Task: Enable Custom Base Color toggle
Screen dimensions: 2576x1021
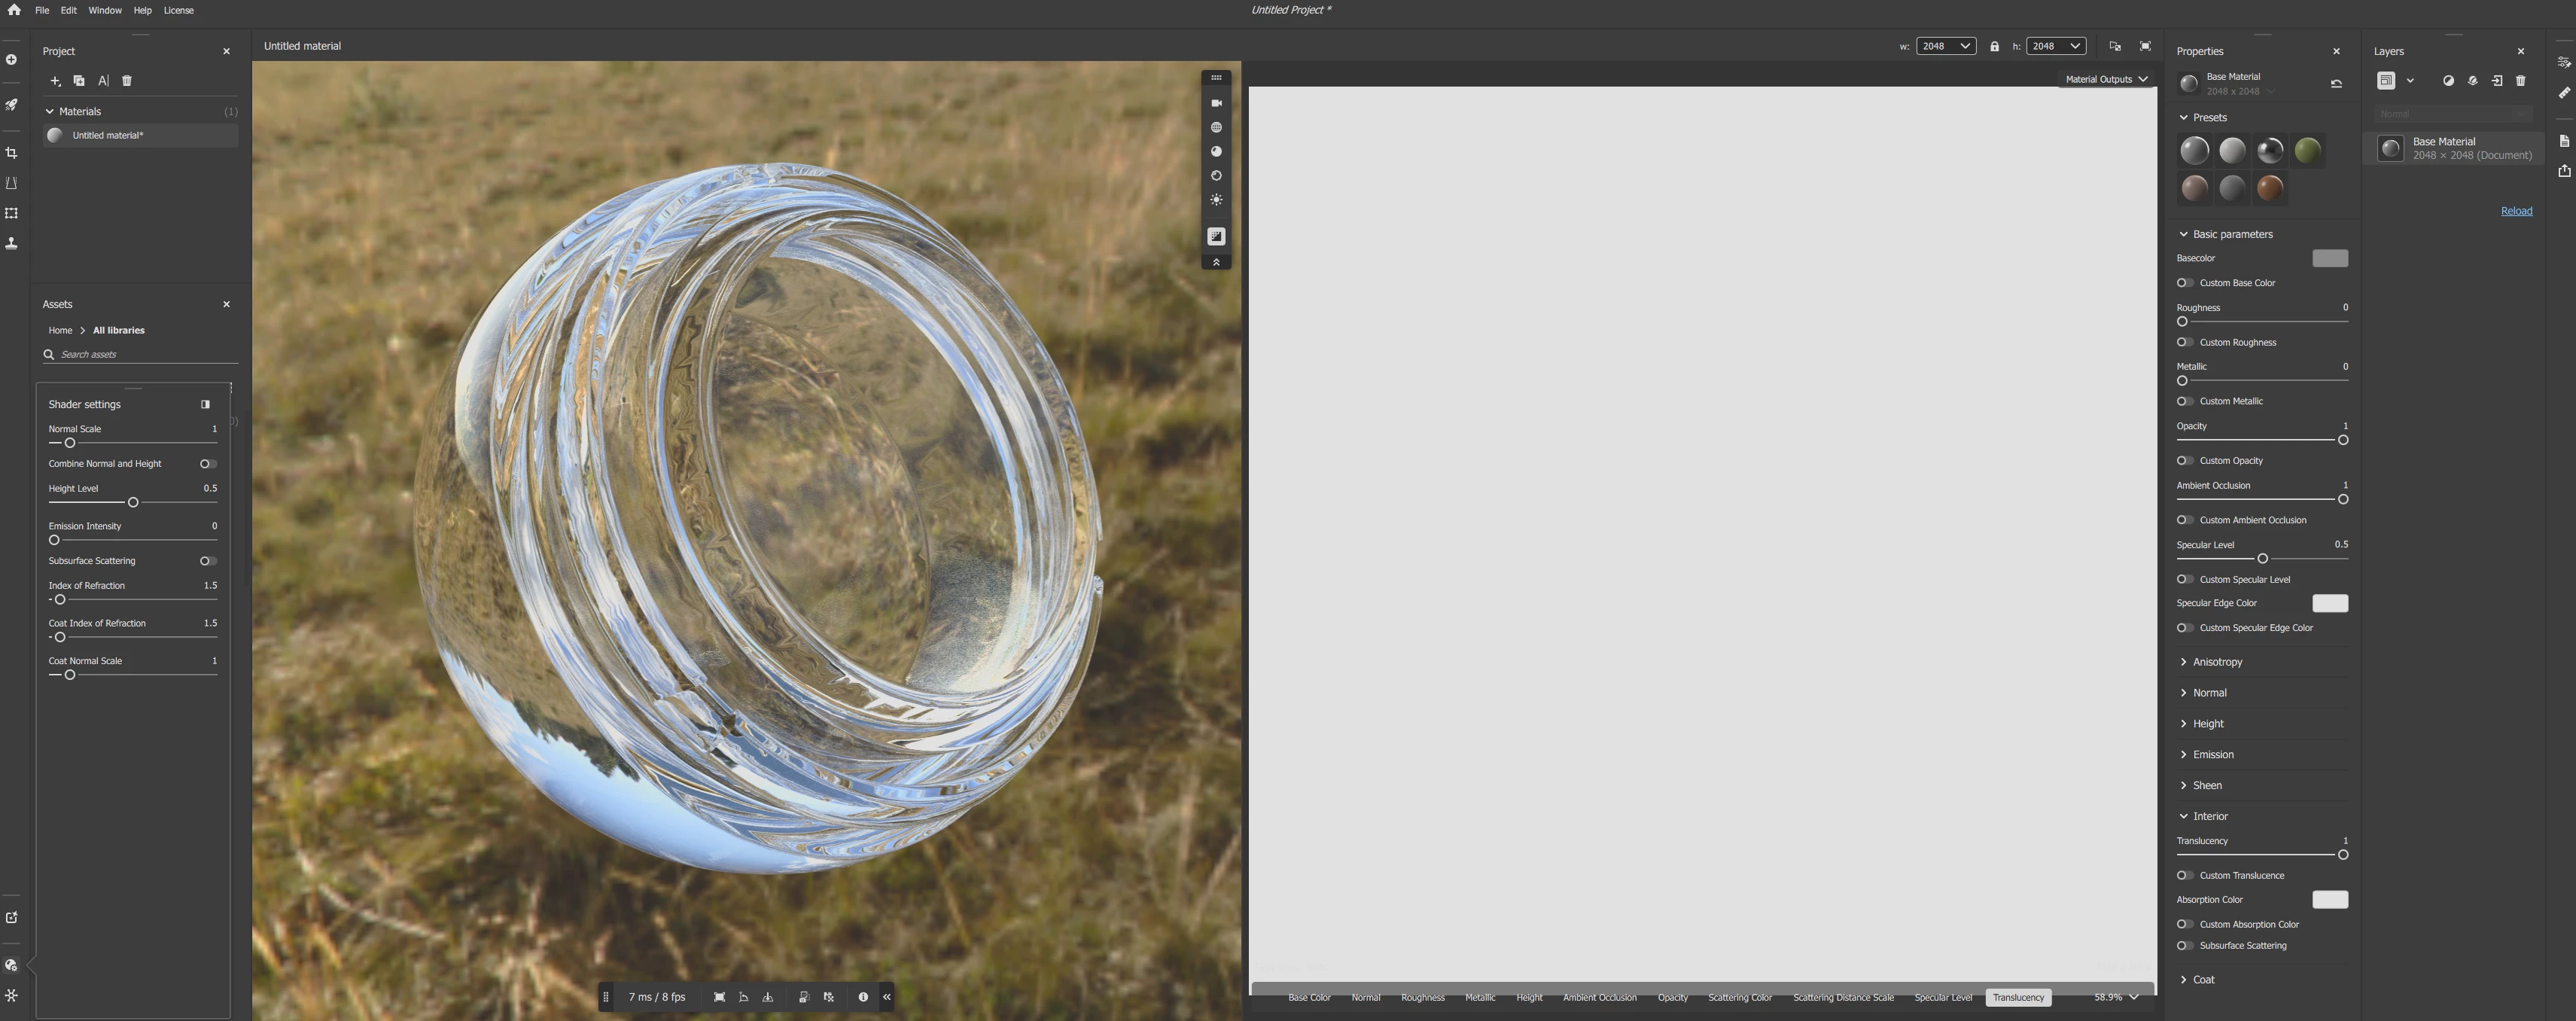Action: click(x=2185, y=283)
